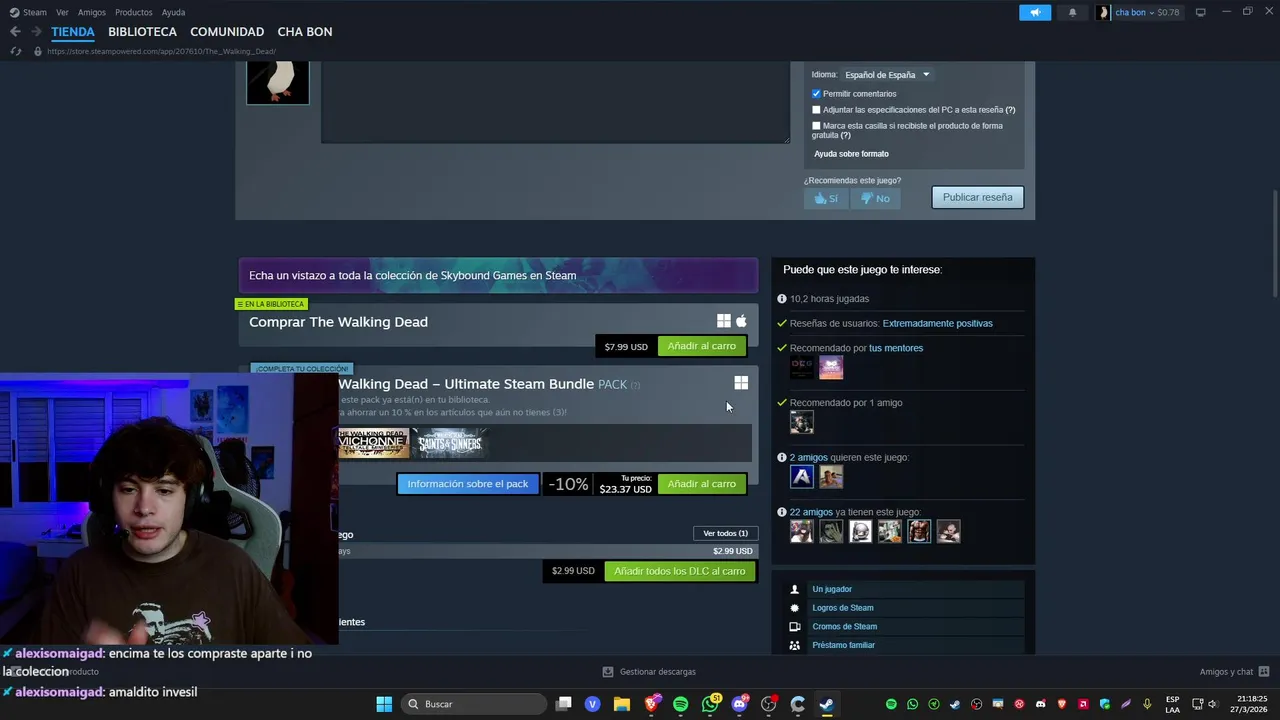Open File Explorer from the taskbar

point(622,704)
